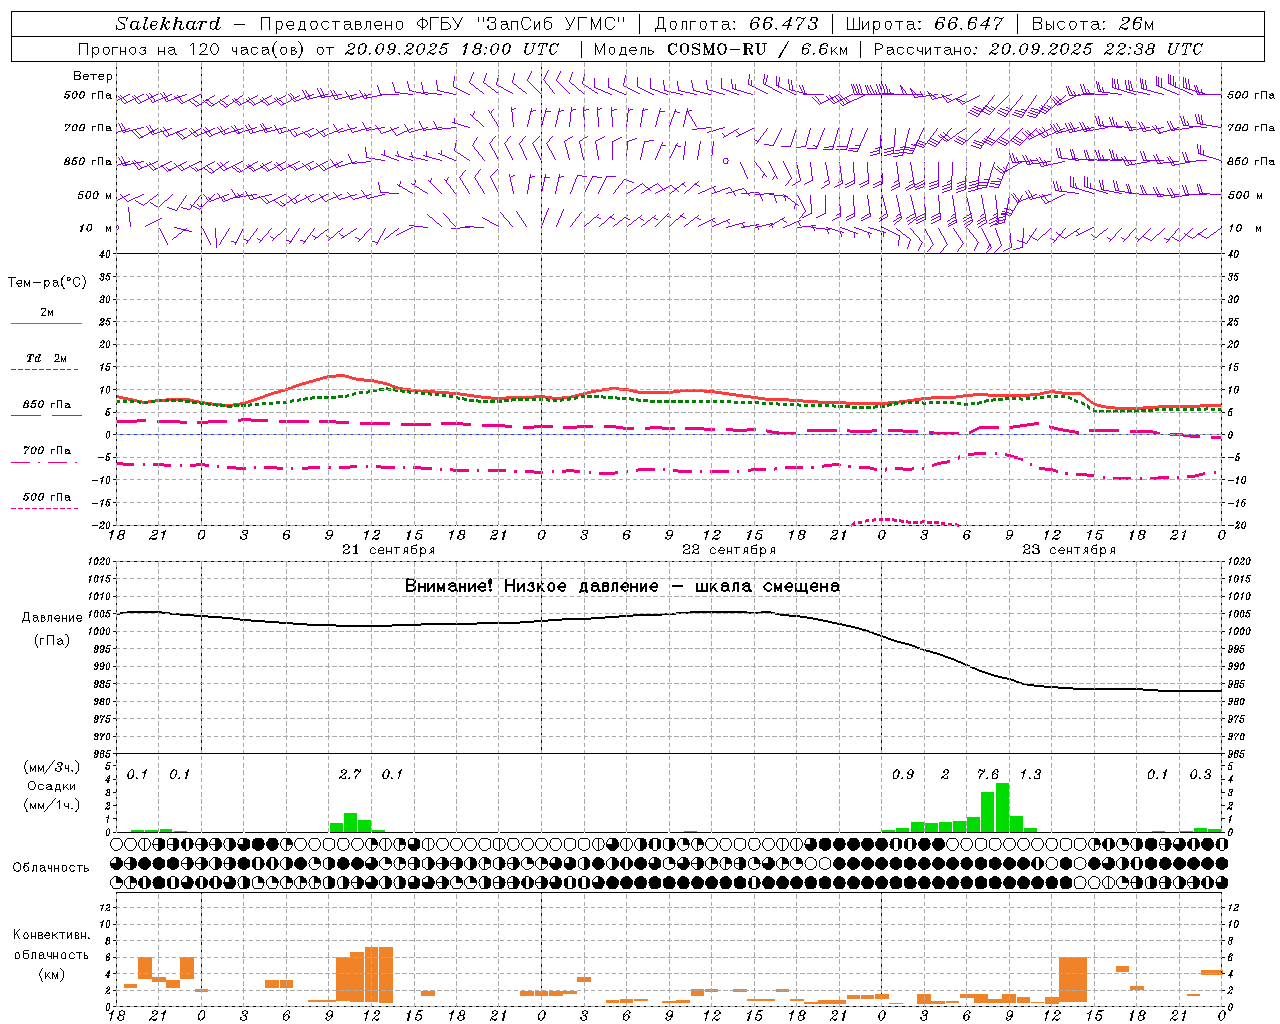Click the Td 2м dew point legend entry
This screenshot has height=1024, width=1280.
tap(47, 358)
